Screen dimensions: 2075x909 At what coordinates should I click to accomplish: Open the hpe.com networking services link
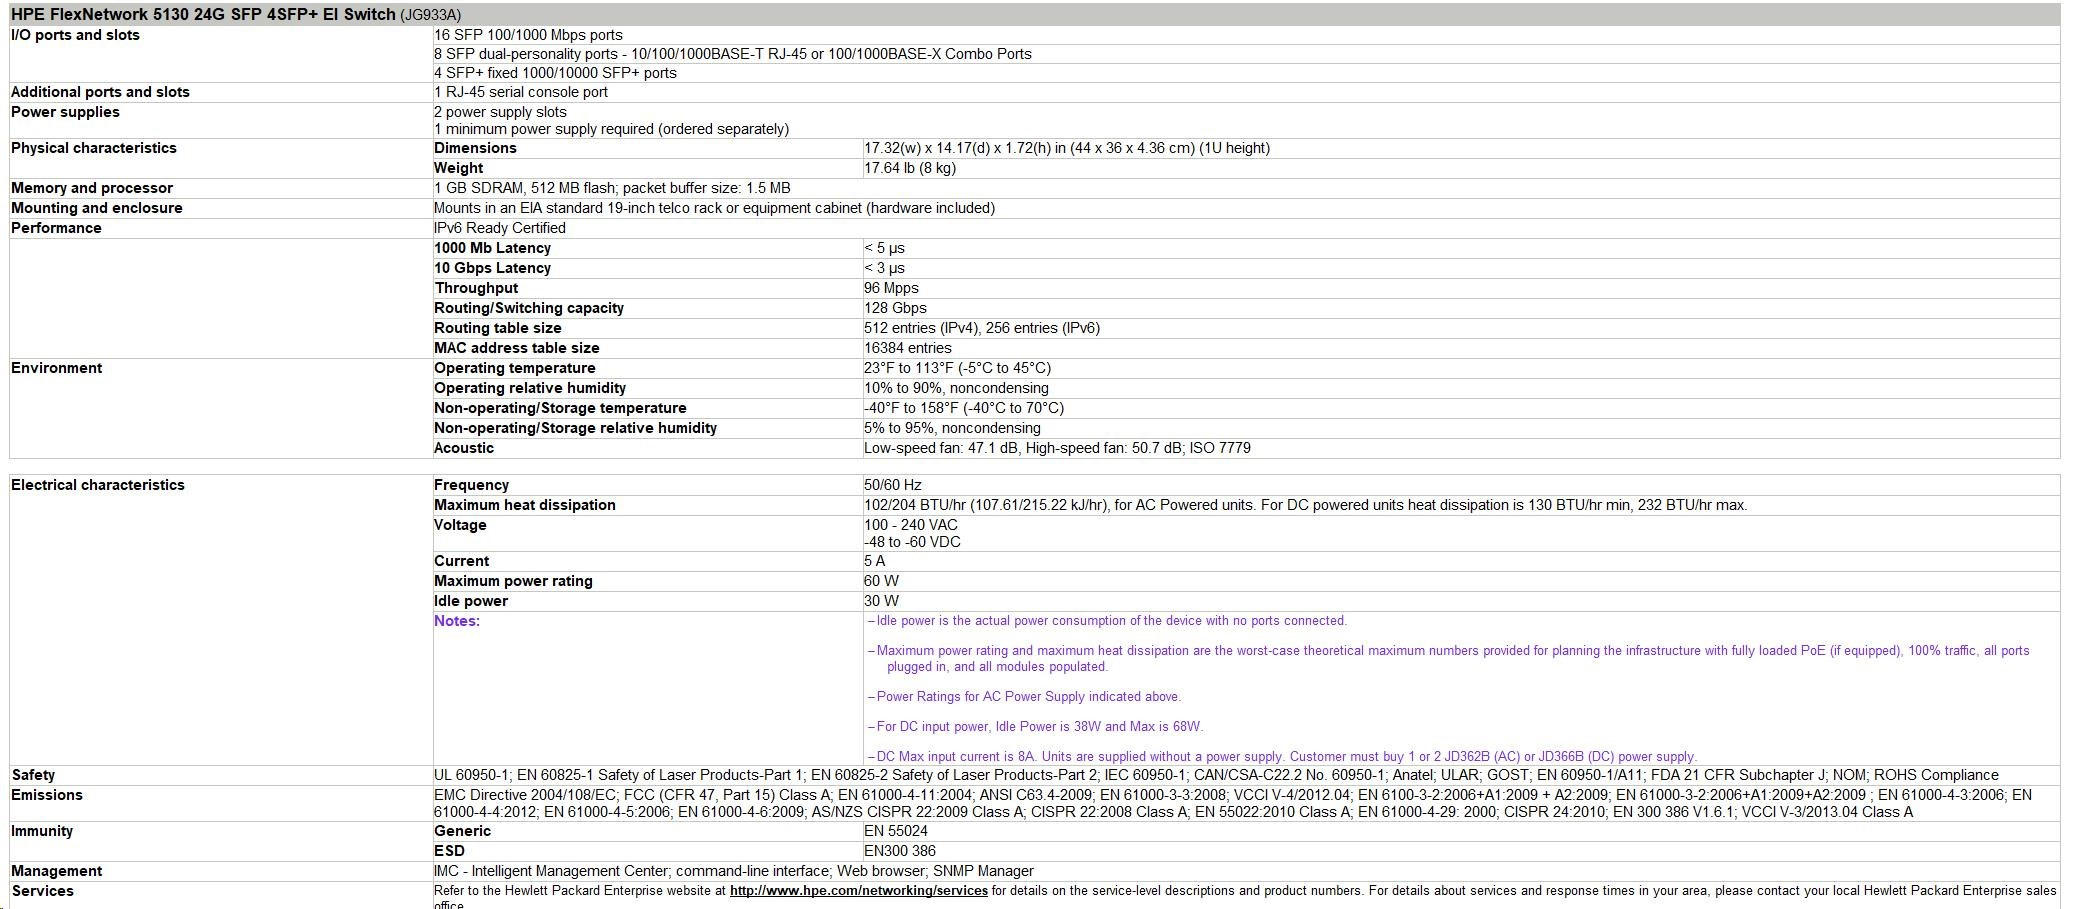(858, 890)
